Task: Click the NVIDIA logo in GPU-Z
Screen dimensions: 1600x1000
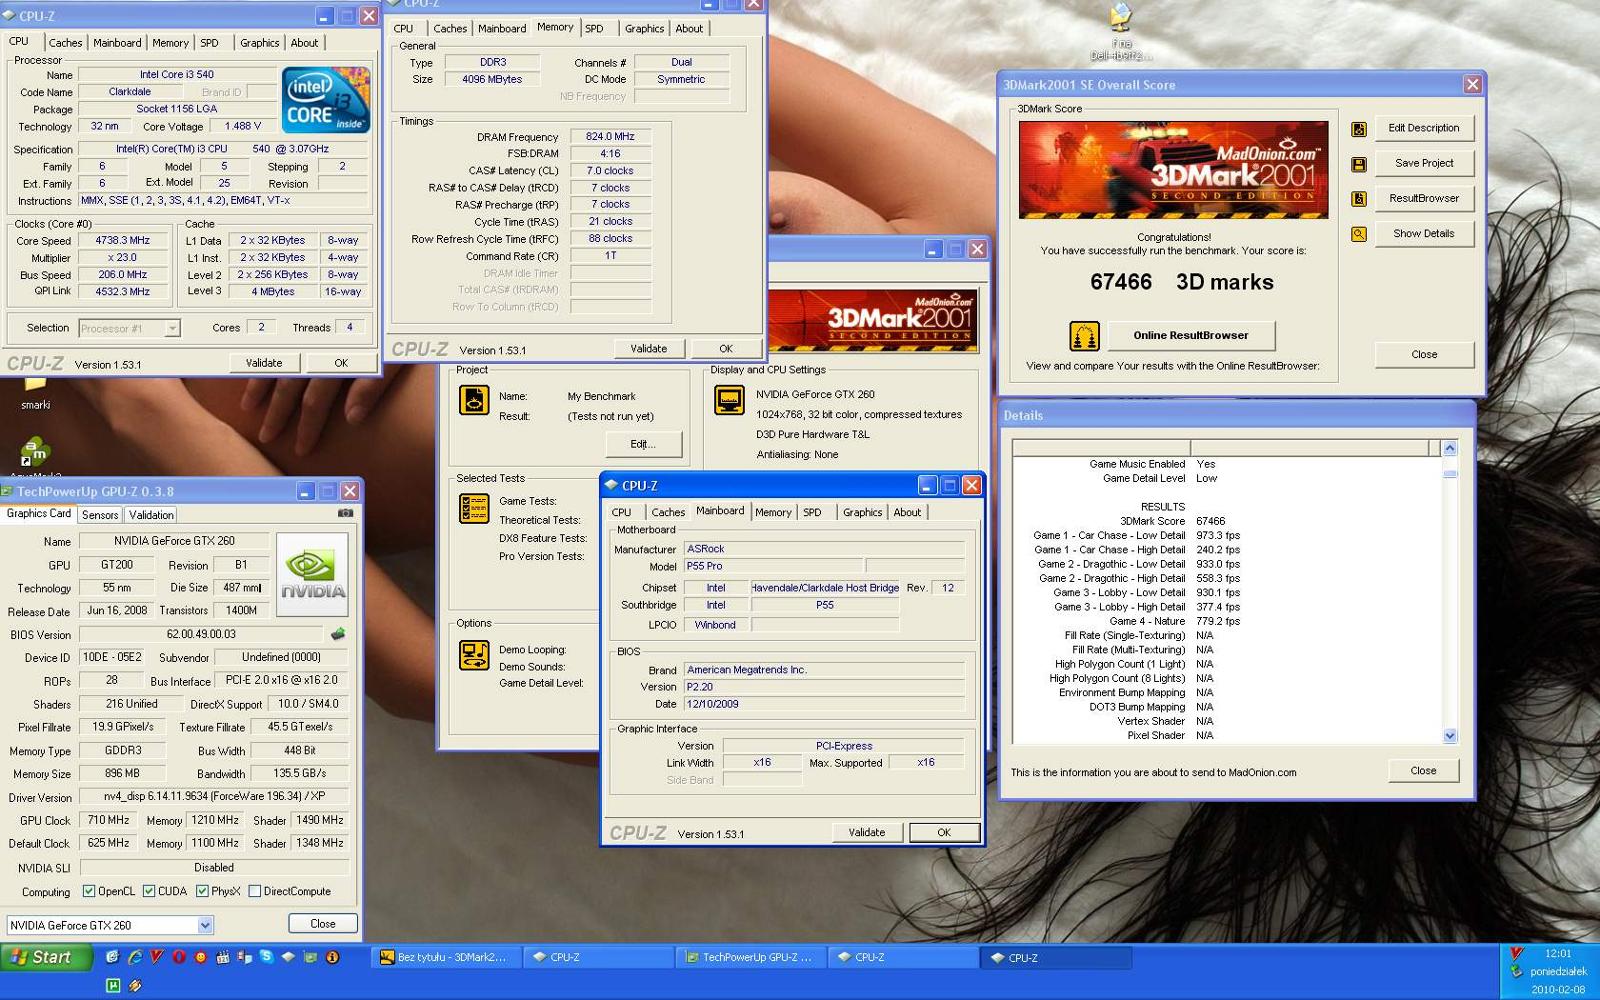Action: (312, 573)
